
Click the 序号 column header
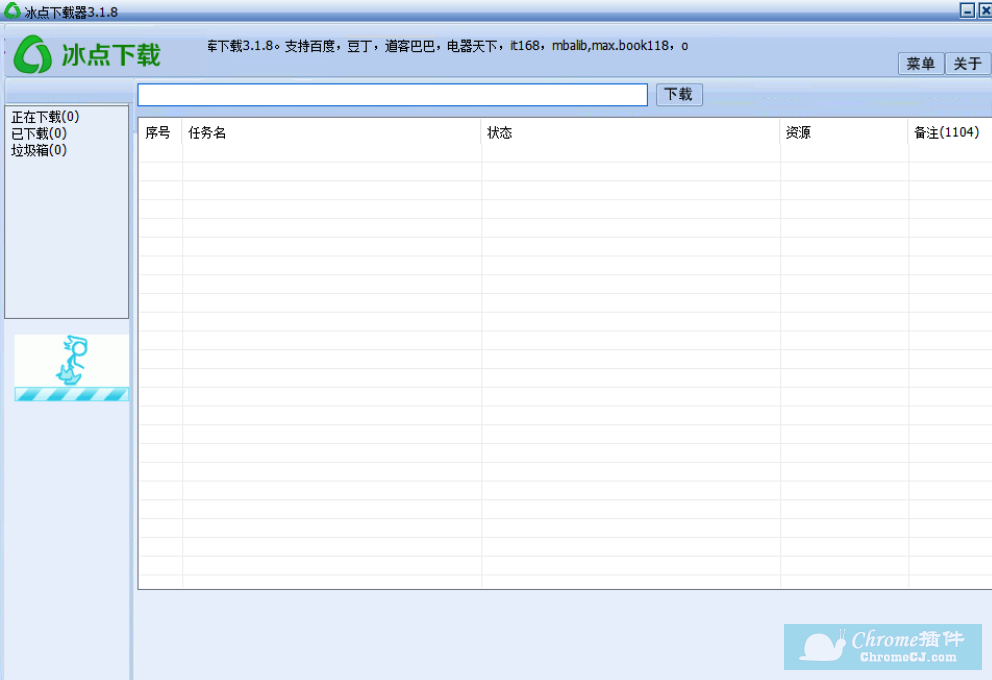pos(160,133)
